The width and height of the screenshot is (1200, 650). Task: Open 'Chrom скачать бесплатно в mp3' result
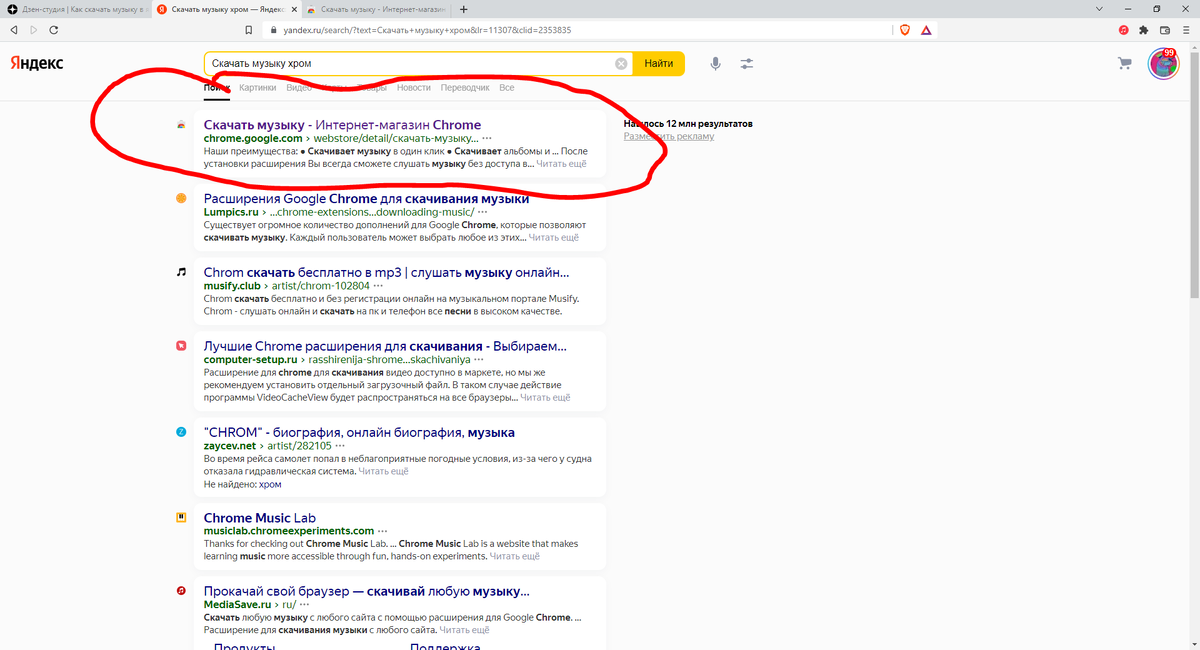(386, 272)
